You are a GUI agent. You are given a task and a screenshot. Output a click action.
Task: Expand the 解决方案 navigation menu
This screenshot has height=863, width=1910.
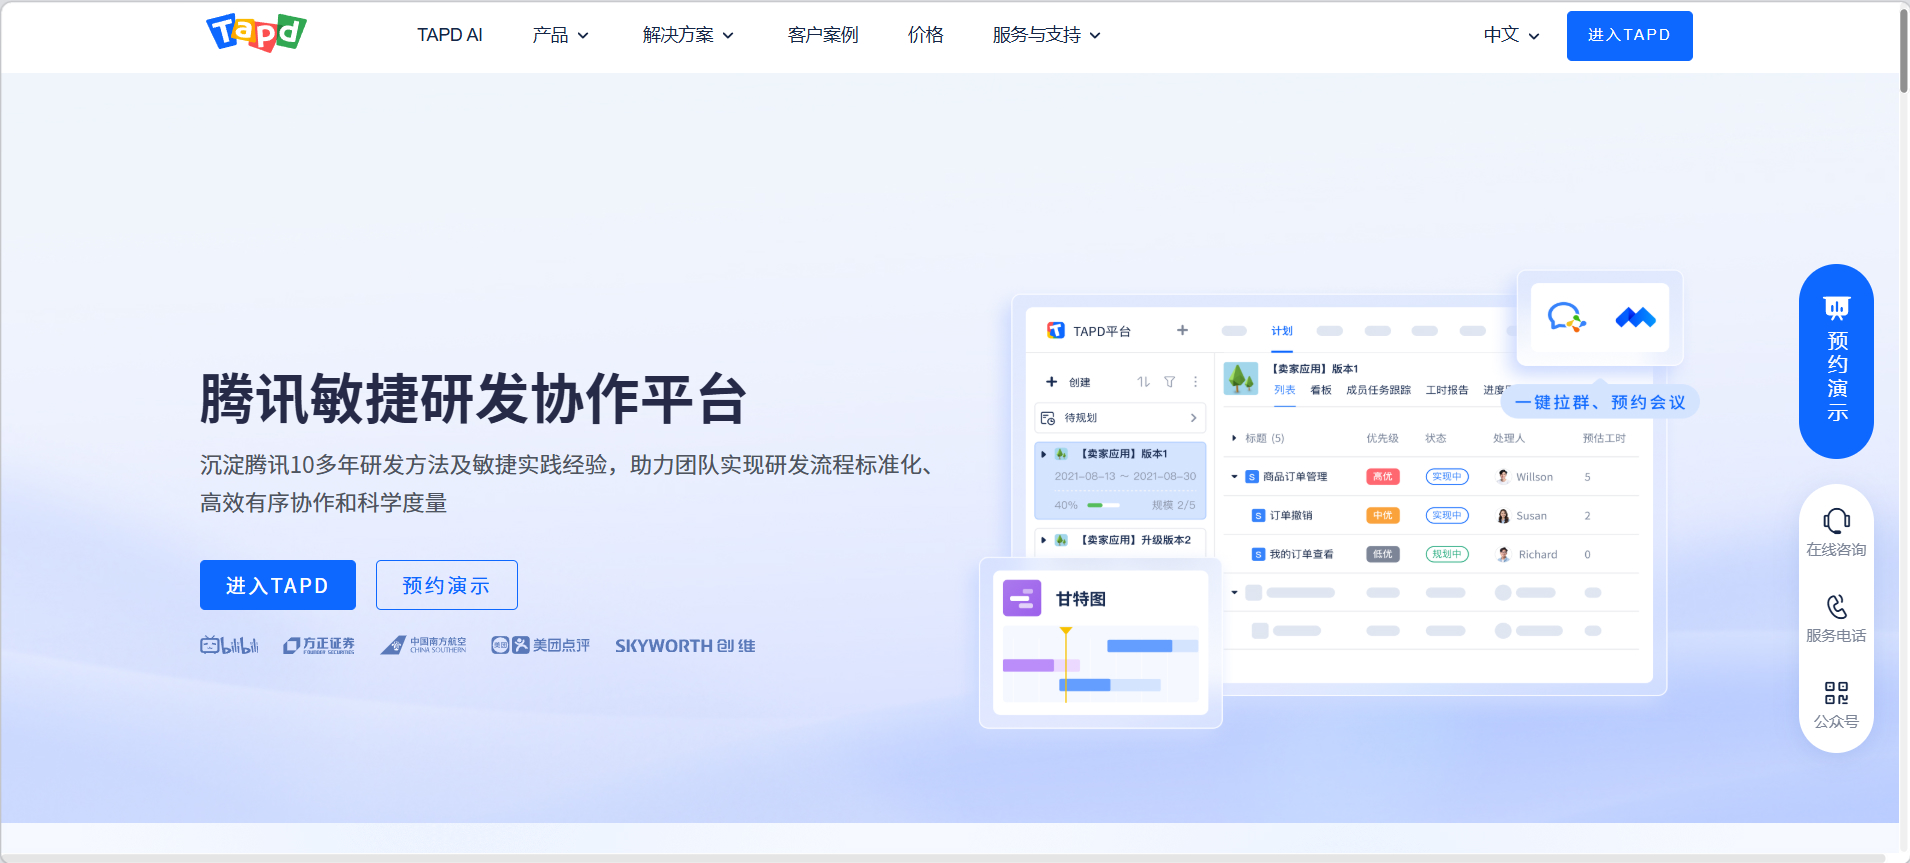[x=689, y=35]
